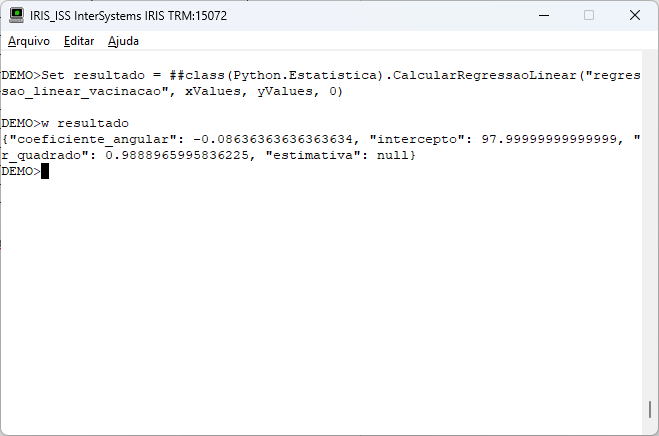Click the blinking cursor after the last DEMO> prompt
Screen dimensions: 659x436
coord(45,171)
